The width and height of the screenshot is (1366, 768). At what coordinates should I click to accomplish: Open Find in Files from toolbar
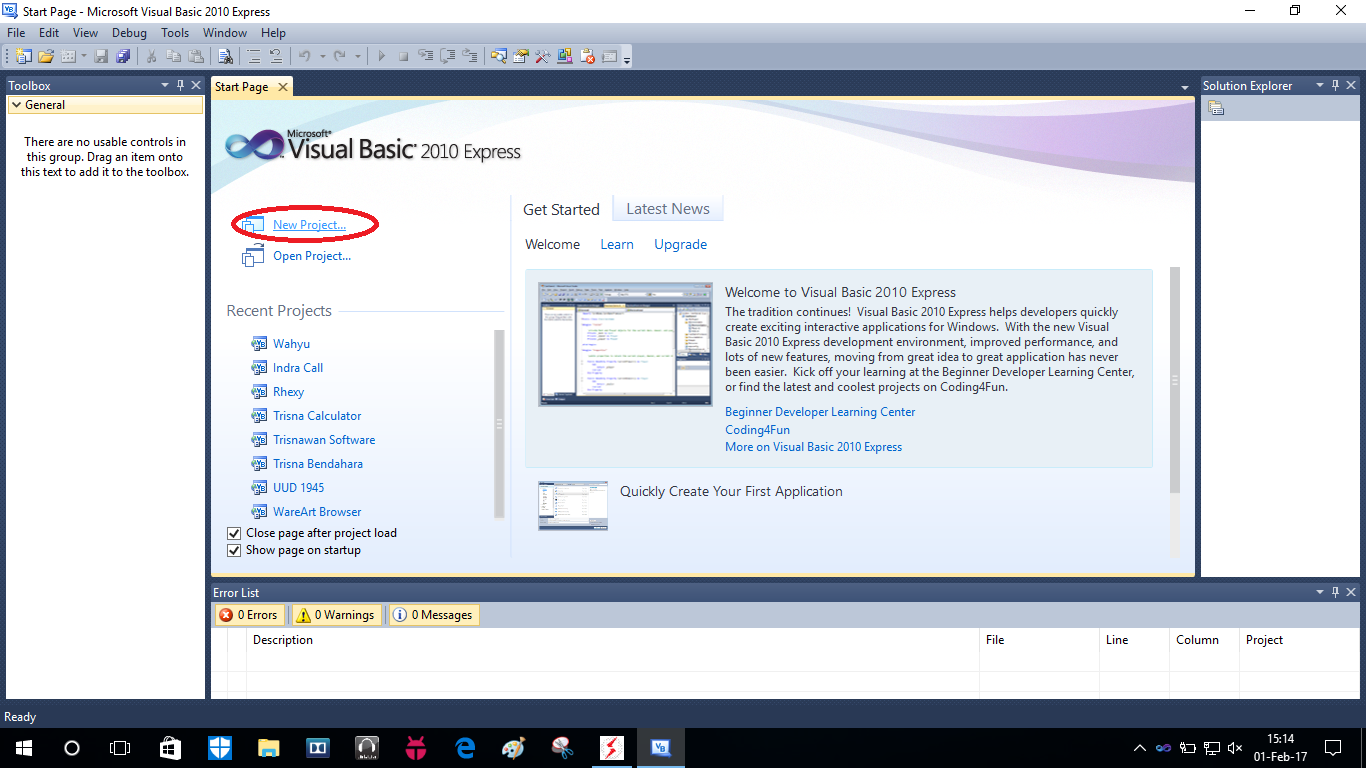pos(226,56)
